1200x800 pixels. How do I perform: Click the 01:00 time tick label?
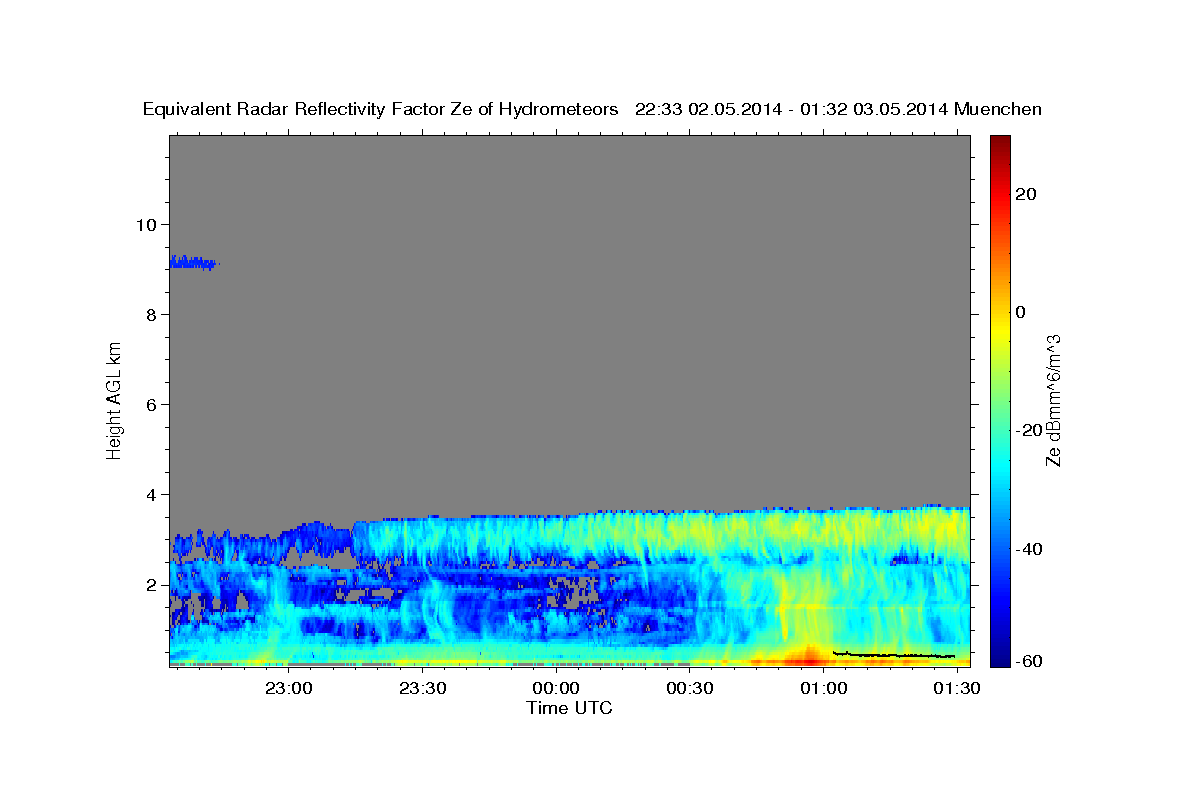[x=823, y=688]
